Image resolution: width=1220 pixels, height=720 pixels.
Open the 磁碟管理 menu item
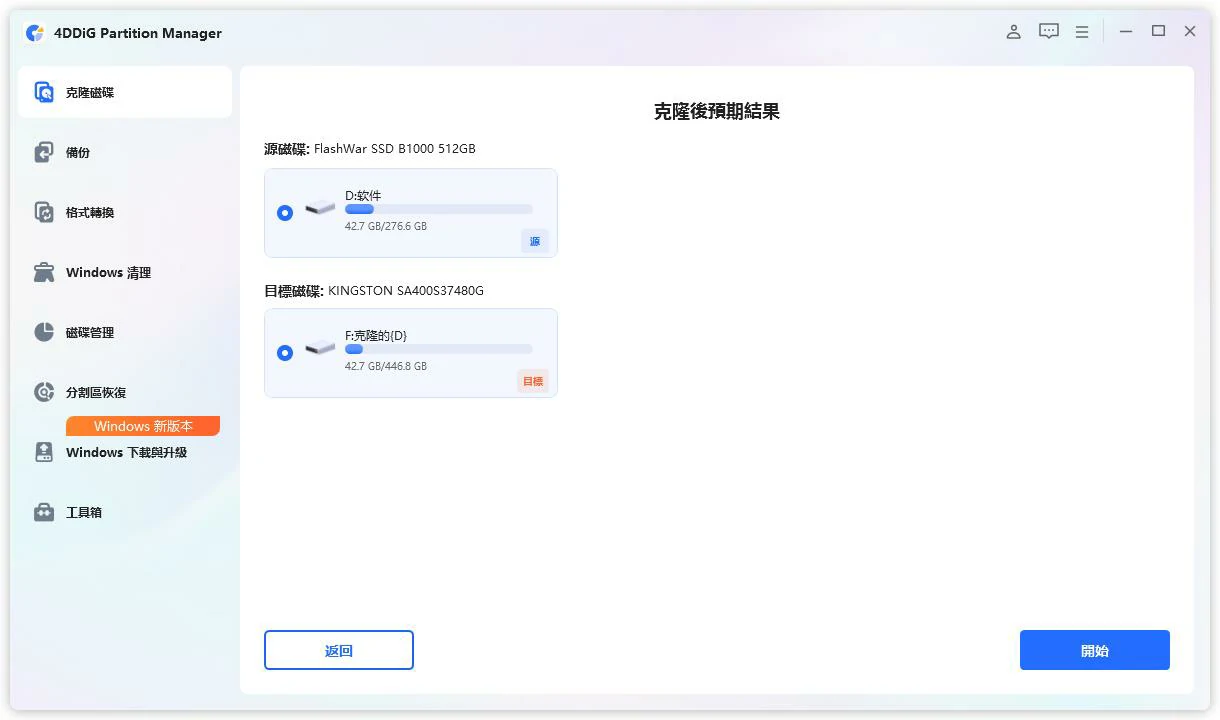(x=125, y=332)
